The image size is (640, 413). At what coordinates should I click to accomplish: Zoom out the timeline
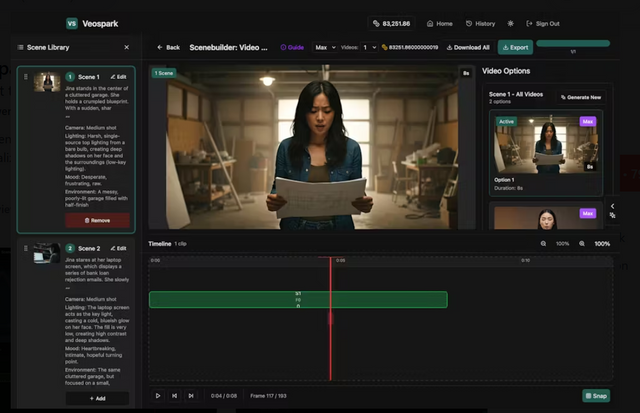543,244
